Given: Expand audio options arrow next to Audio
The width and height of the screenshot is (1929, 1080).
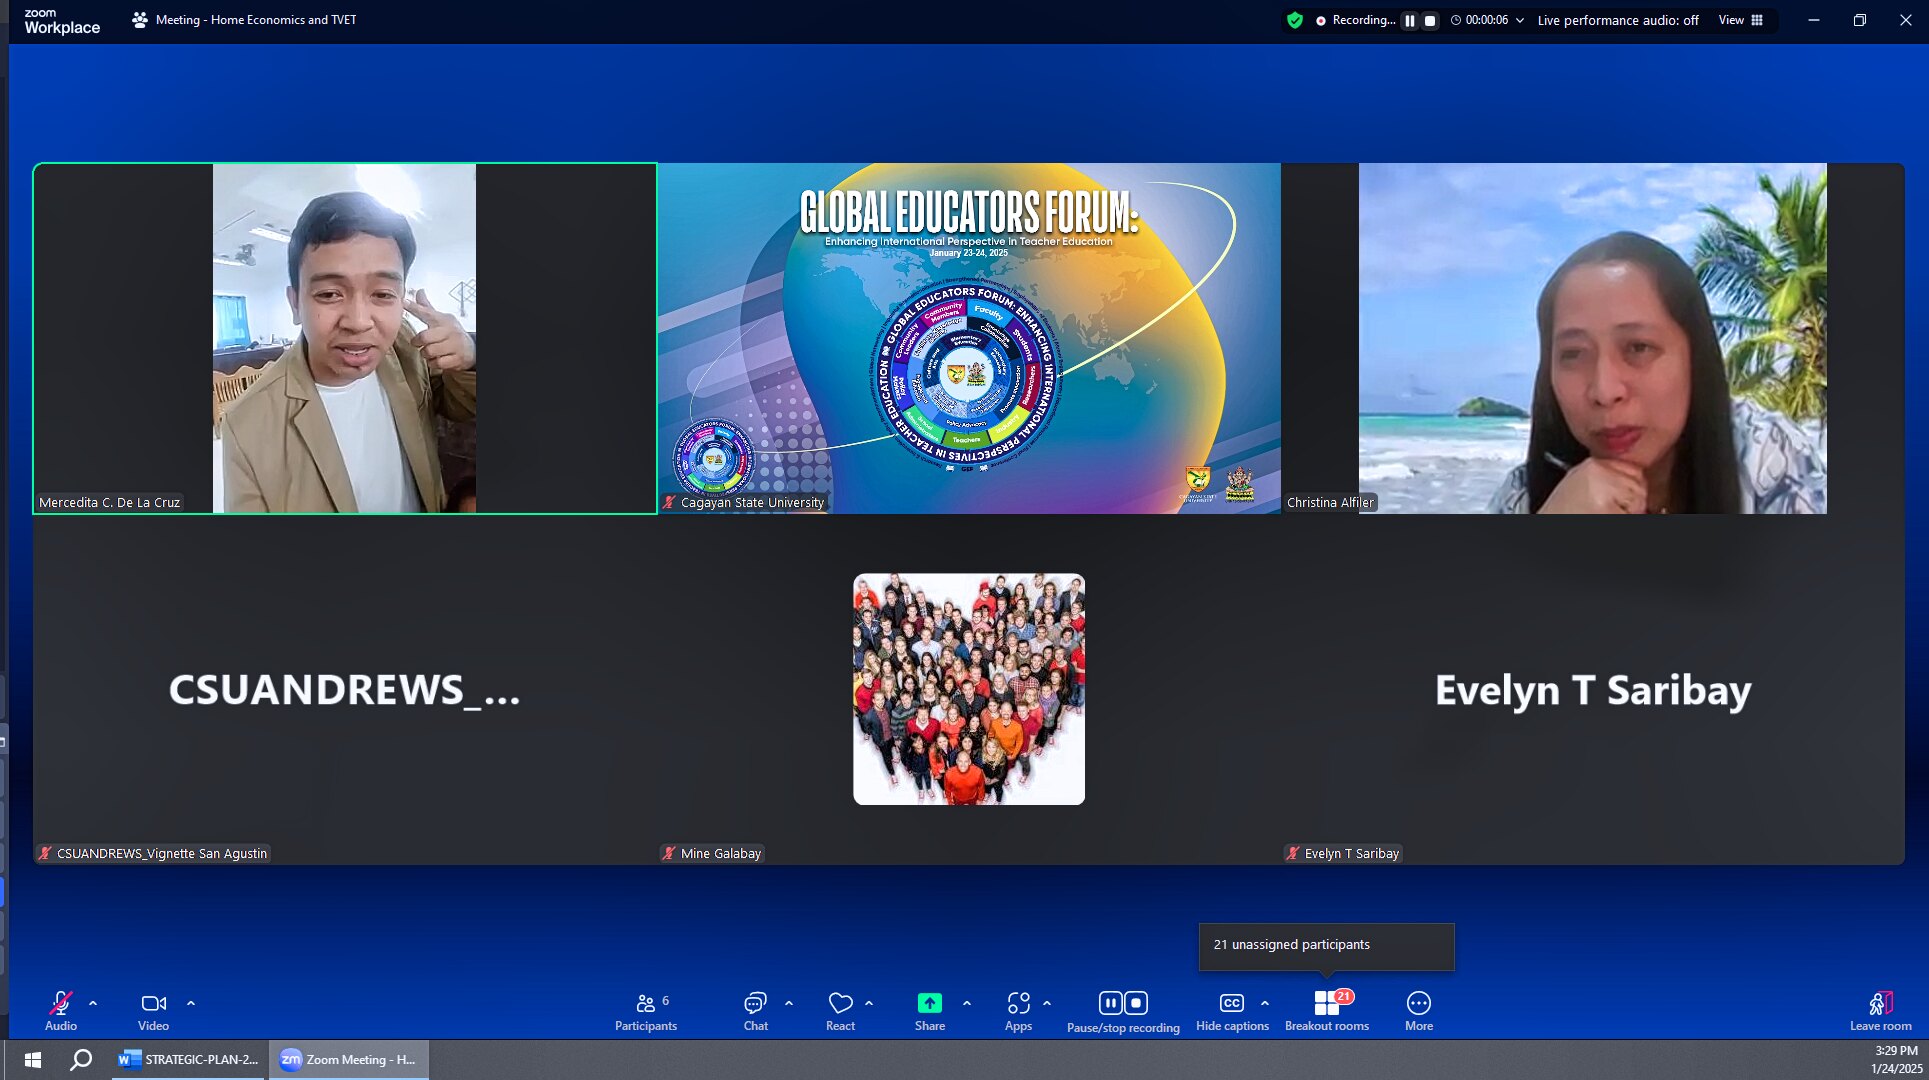Looking at the screenshot, I should [93, 1003].
